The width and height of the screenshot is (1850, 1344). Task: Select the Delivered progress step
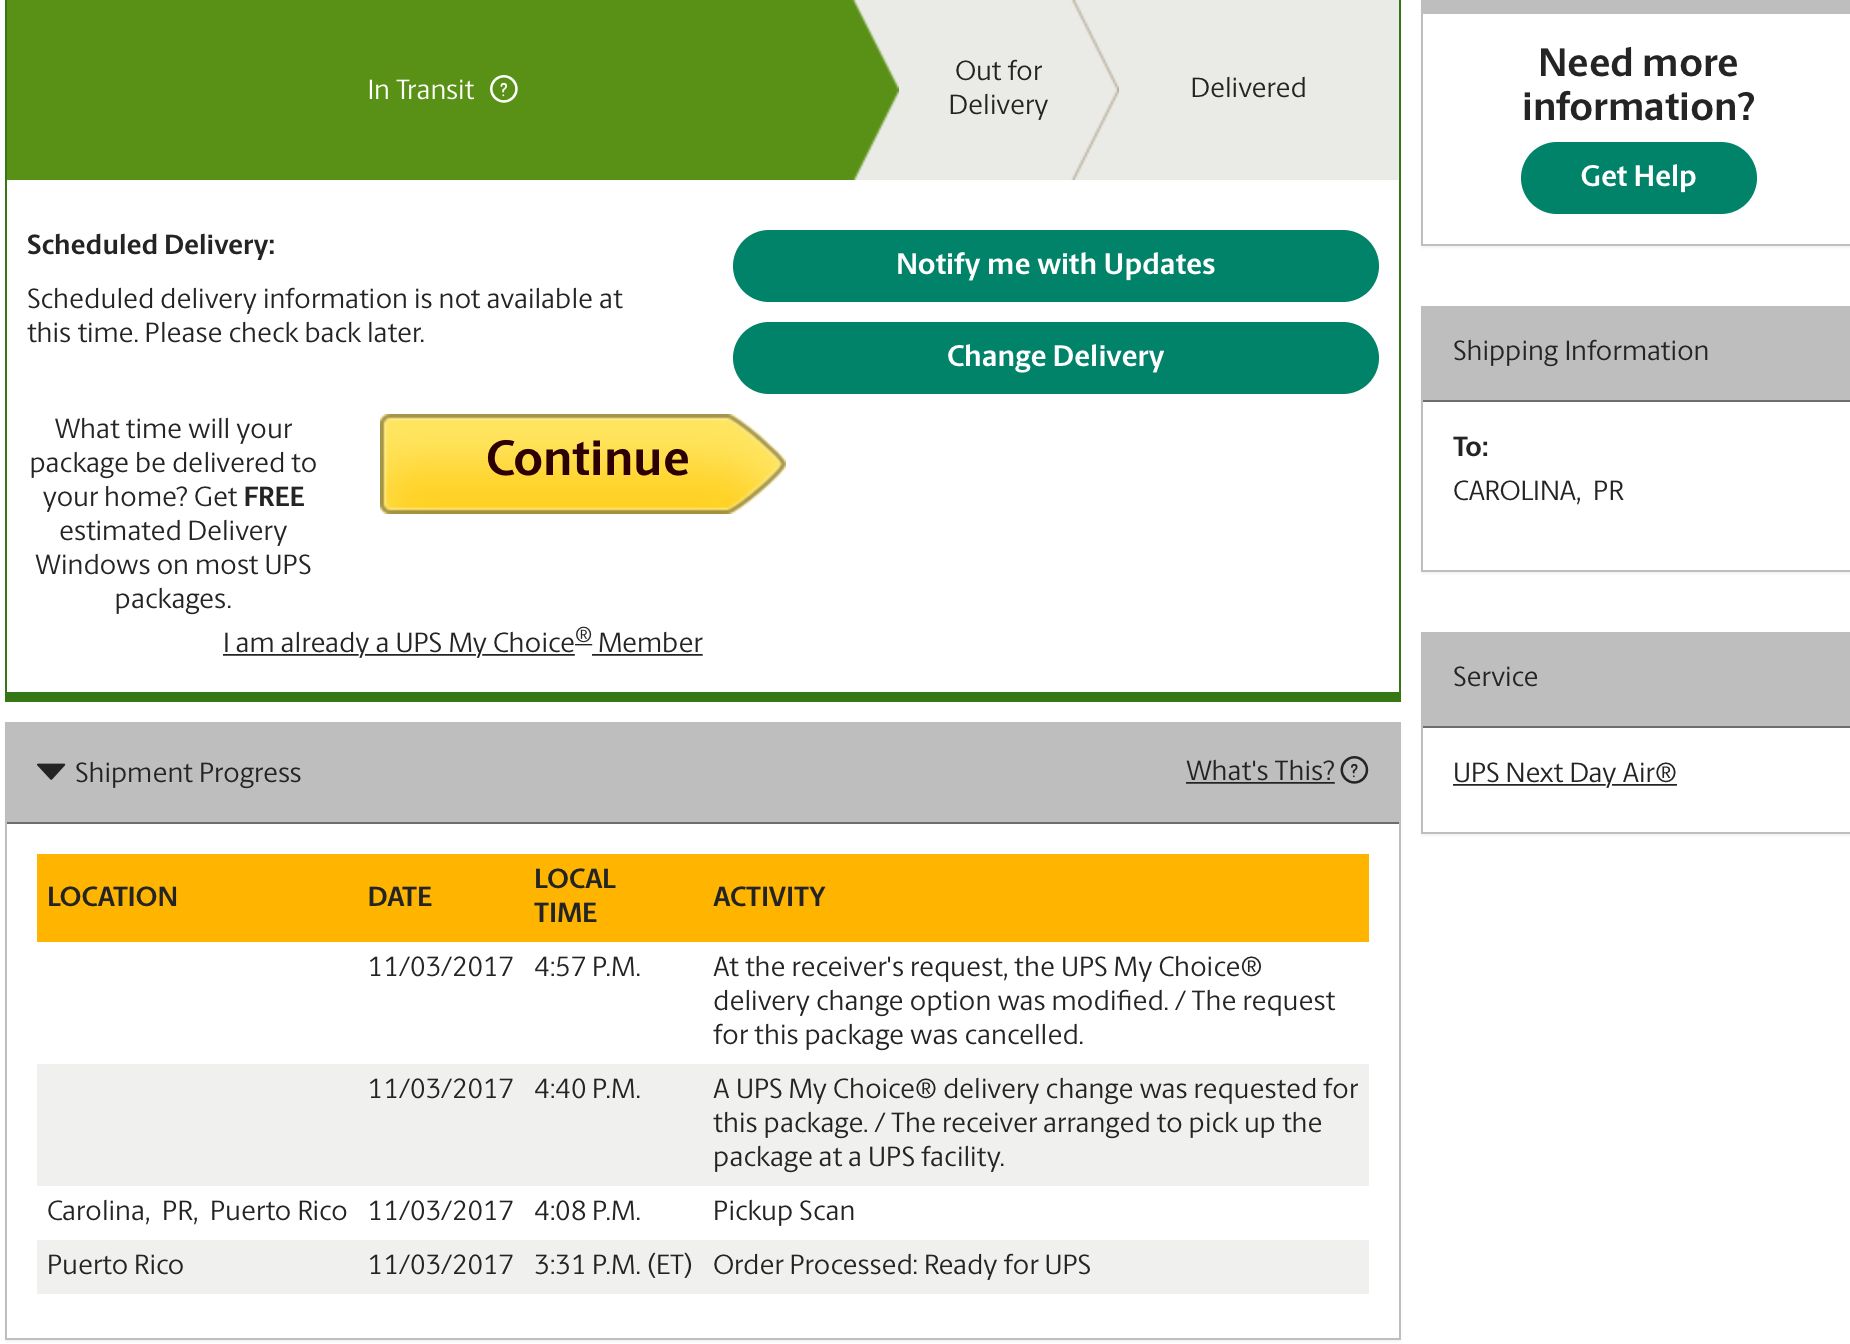1248,88
